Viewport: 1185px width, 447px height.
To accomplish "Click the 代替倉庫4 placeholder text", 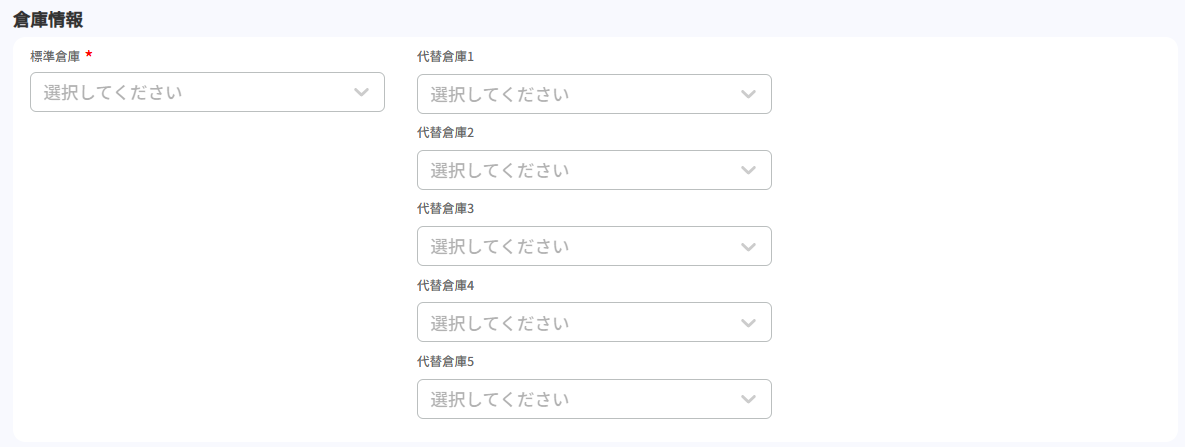I will 500,323.
